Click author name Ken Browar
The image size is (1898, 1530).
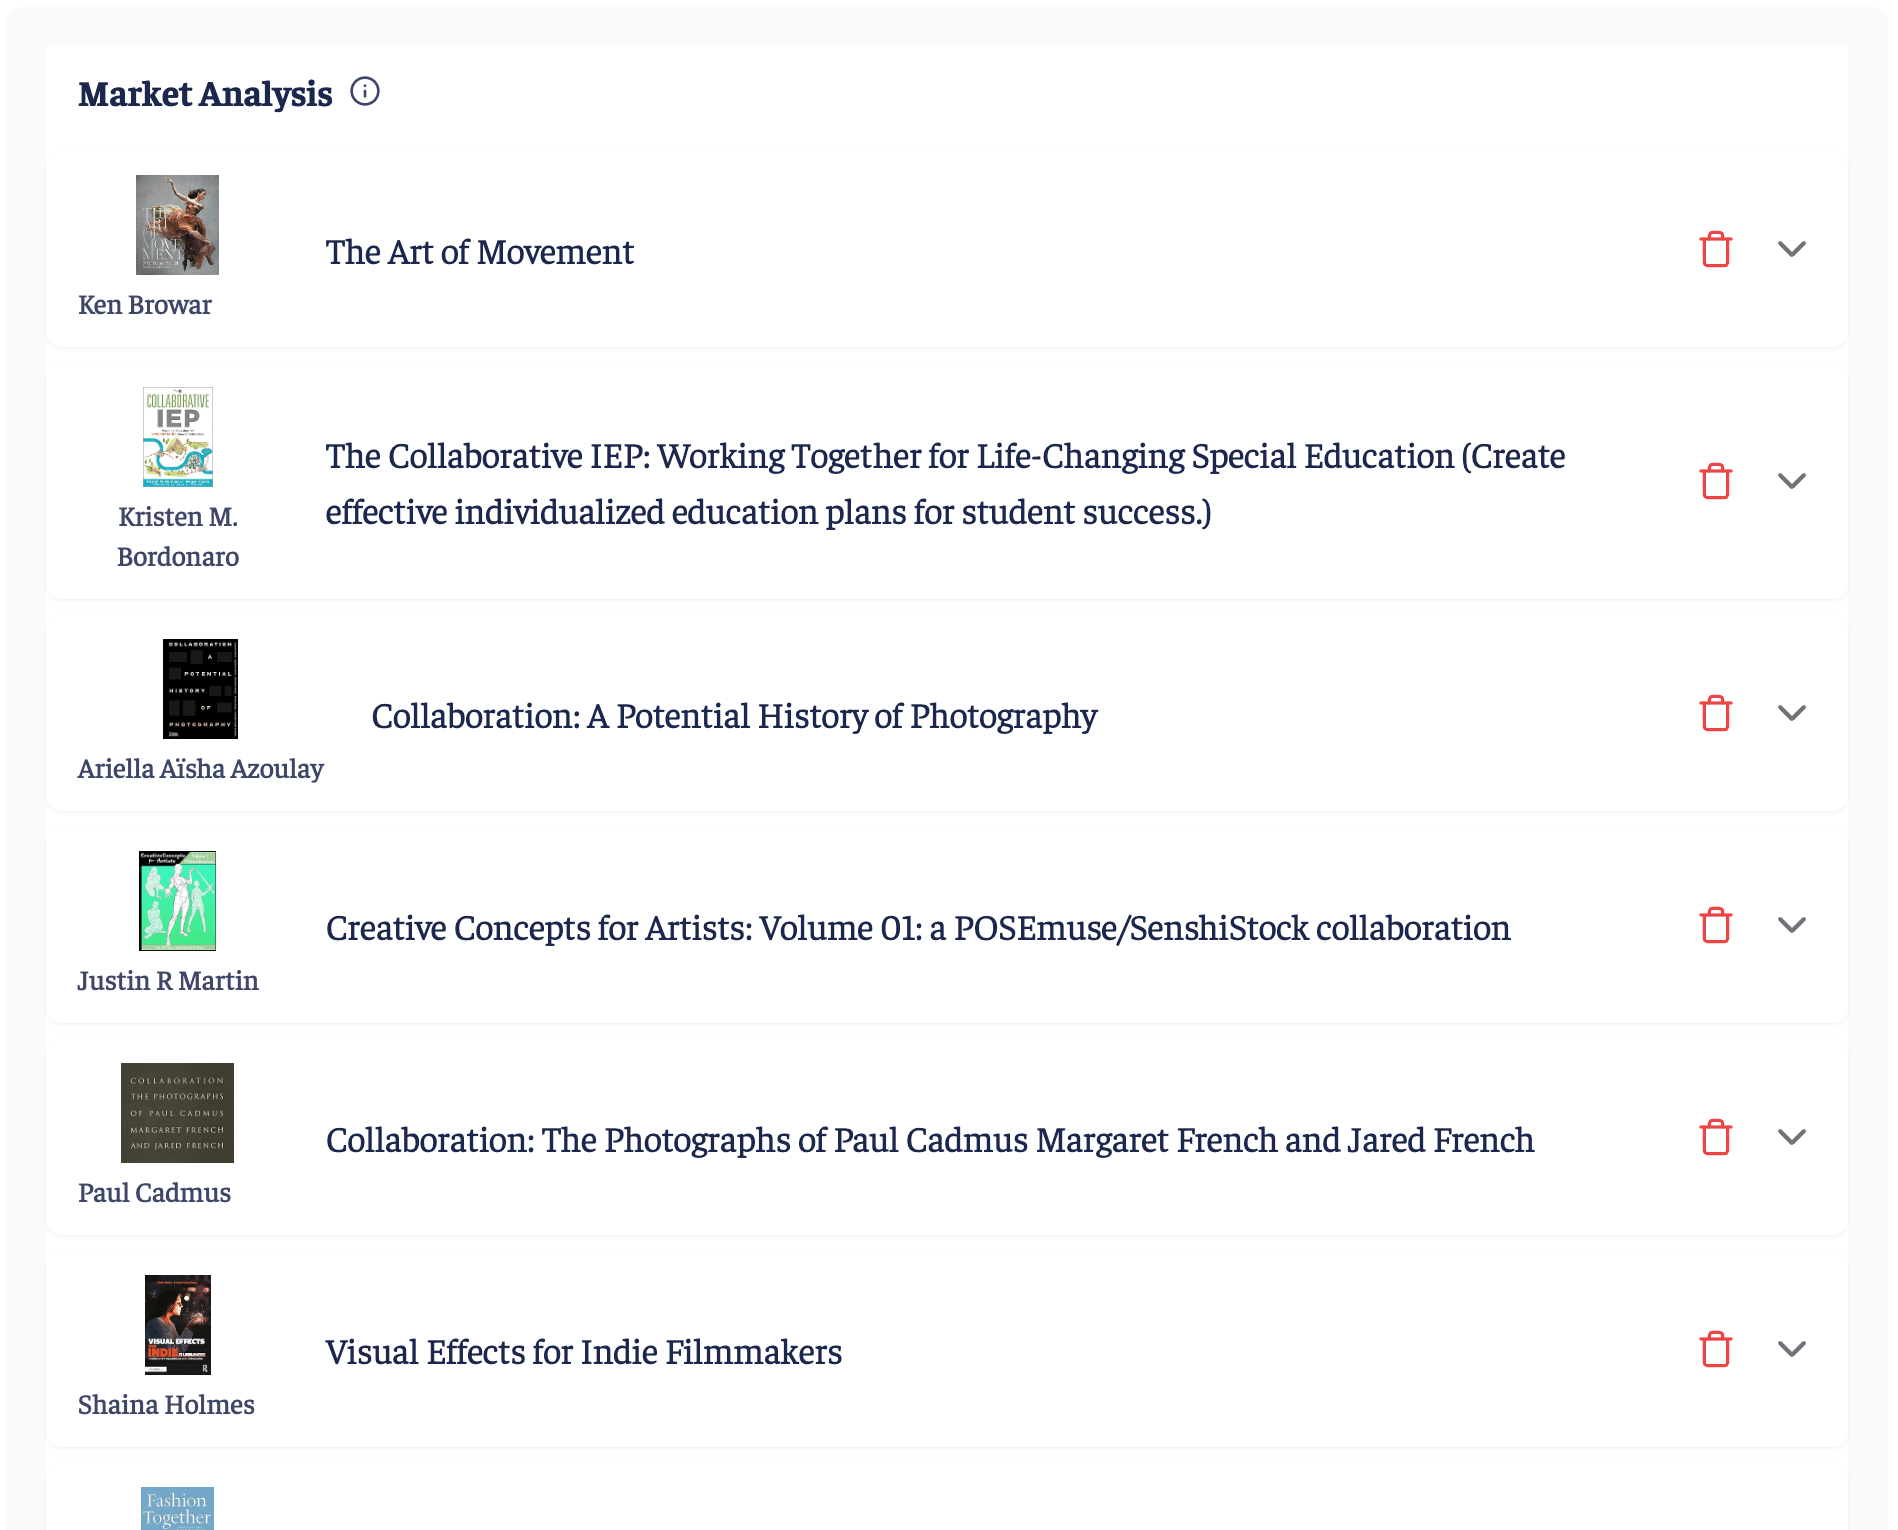tap(146, 304)
